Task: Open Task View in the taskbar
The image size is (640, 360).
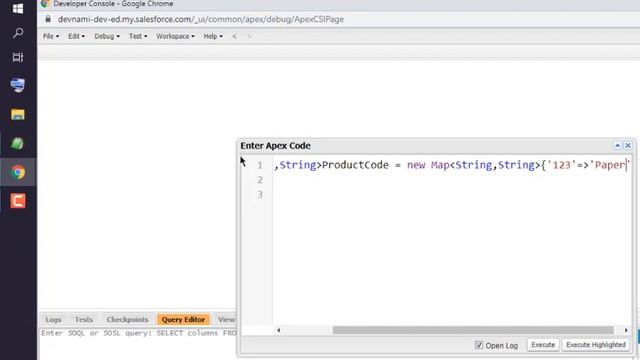Action: [x=18, y=57]
